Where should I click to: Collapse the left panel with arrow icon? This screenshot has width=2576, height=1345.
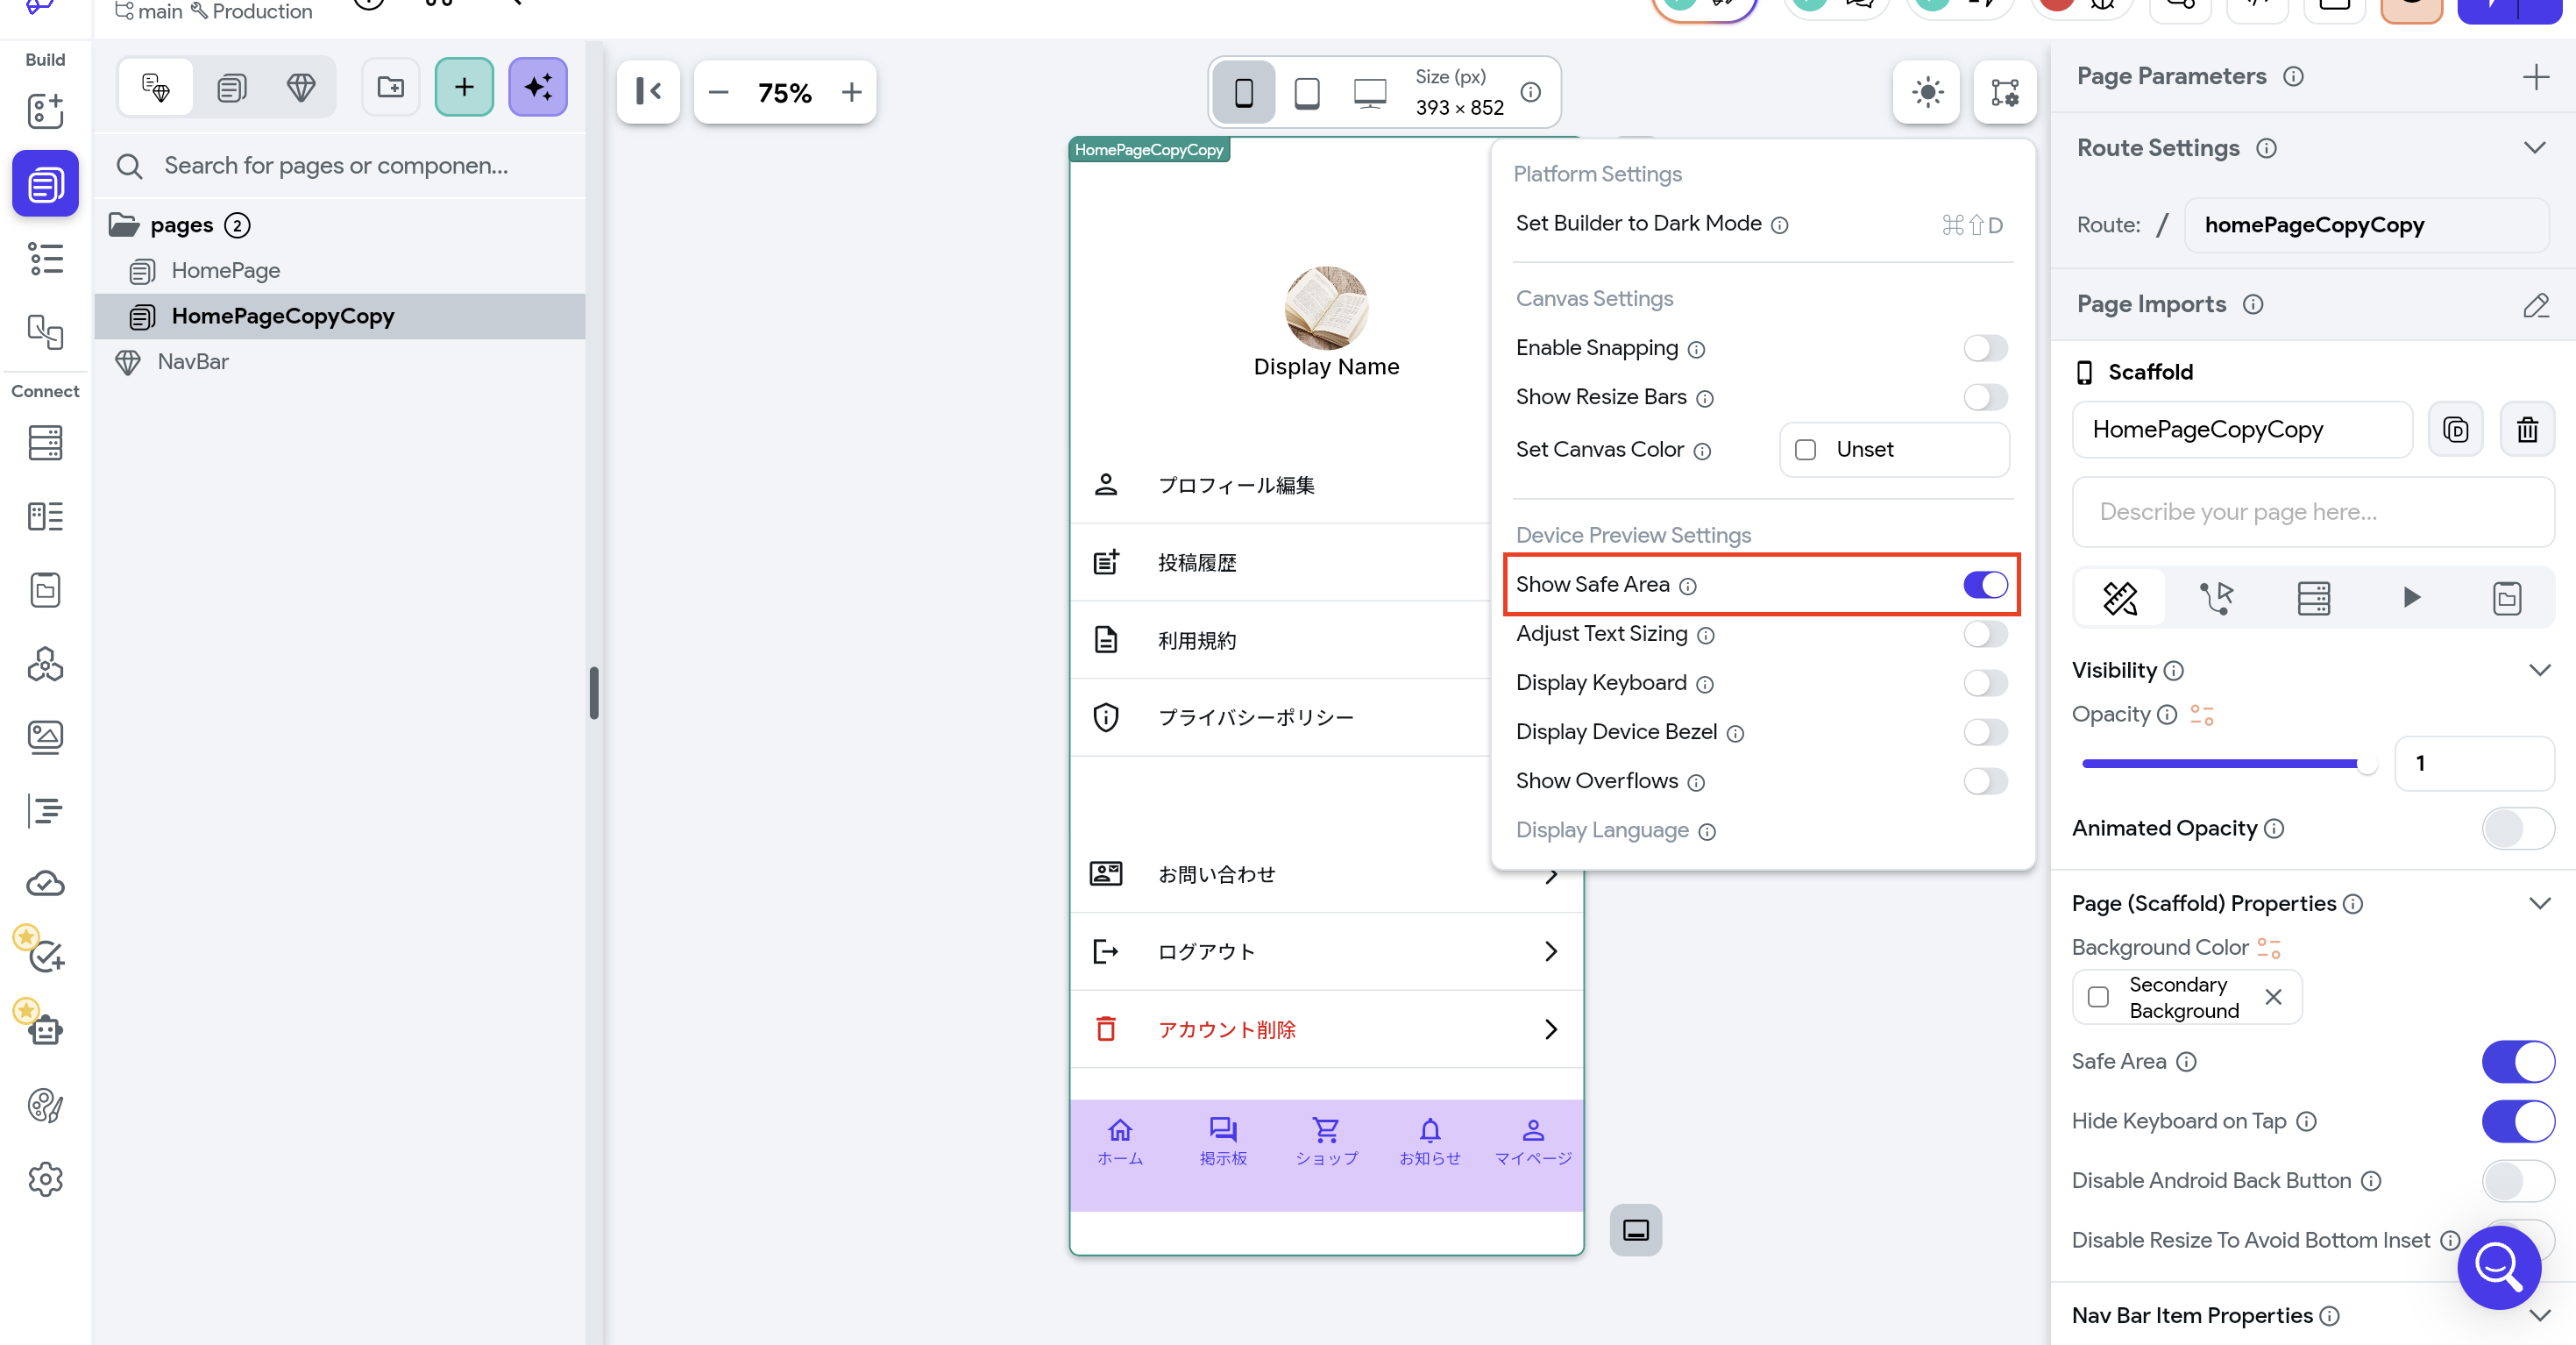pos(648,92)
